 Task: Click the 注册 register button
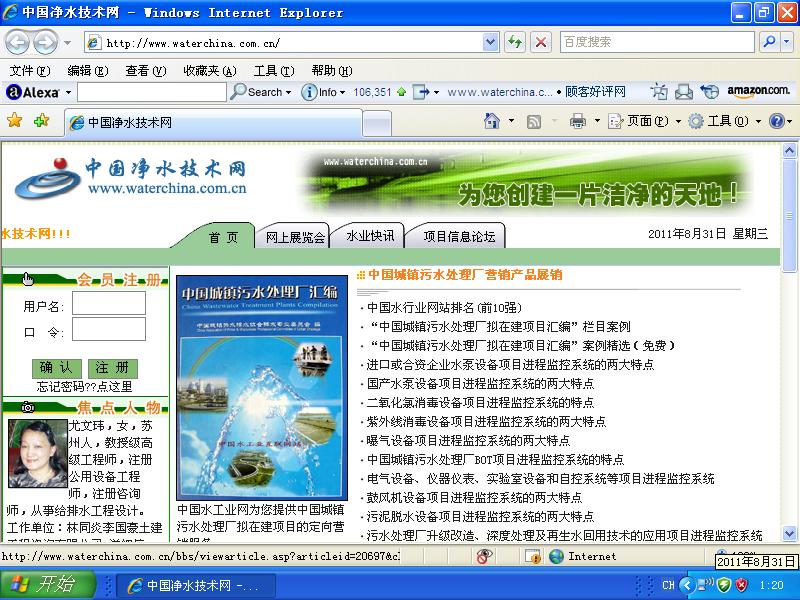113,367
